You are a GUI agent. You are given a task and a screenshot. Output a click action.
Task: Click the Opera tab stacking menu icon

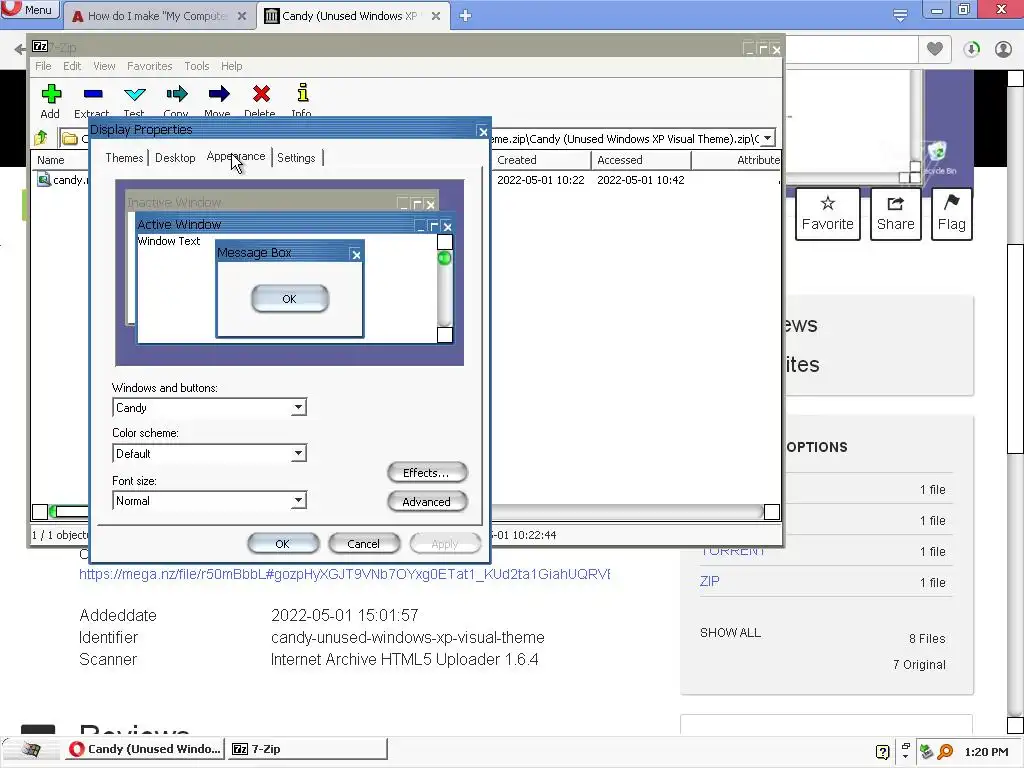[x=900, y=15]
